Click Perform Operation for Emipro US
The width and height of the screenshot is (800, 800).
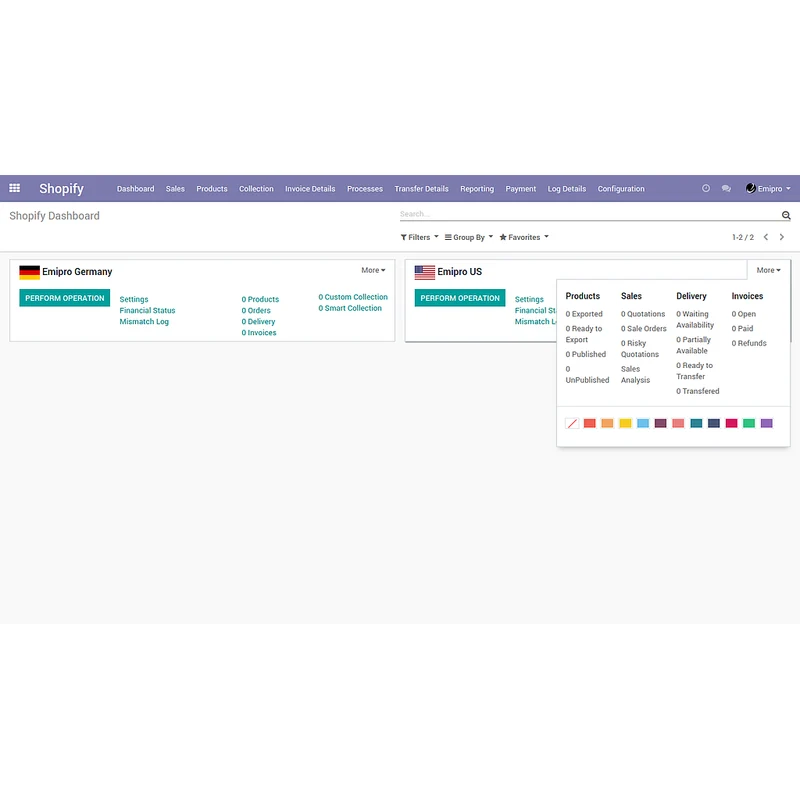460,298
